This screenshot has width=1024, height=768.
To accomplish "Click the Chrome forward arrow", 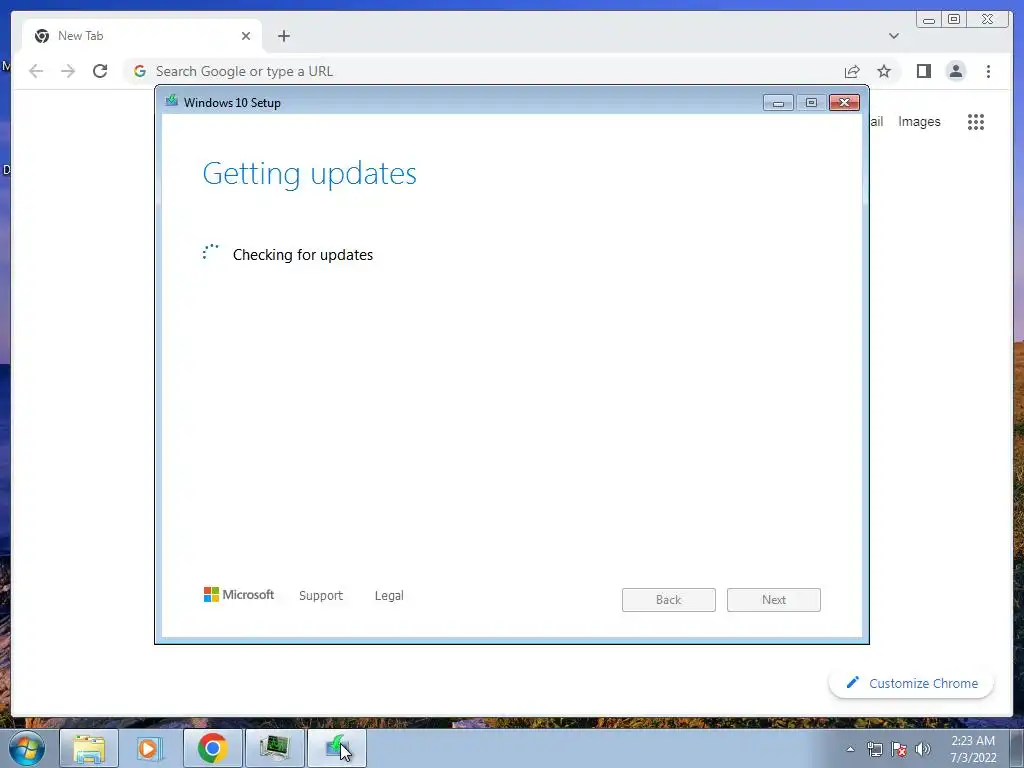I will coord(68,71).
